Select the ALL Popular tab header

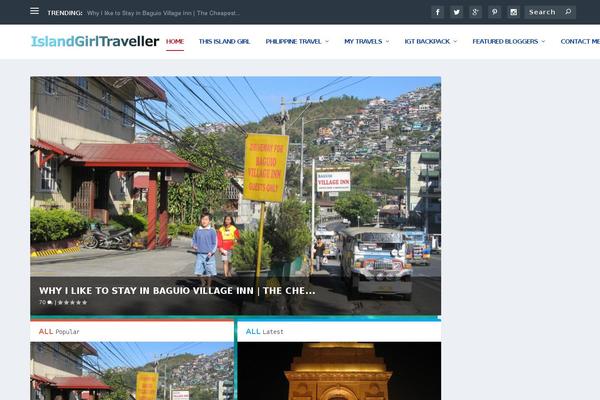click(x=59, y=331)
